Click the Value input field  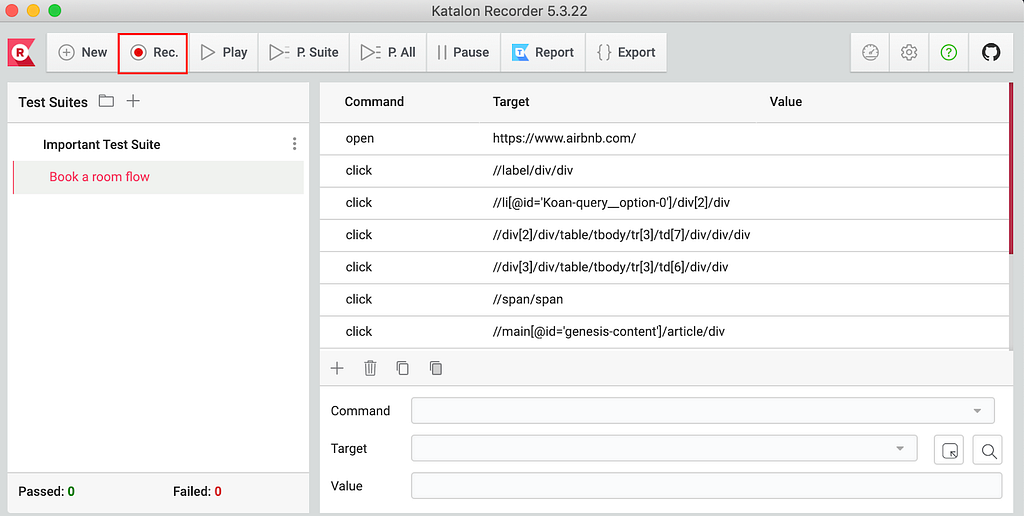(706, 486)
